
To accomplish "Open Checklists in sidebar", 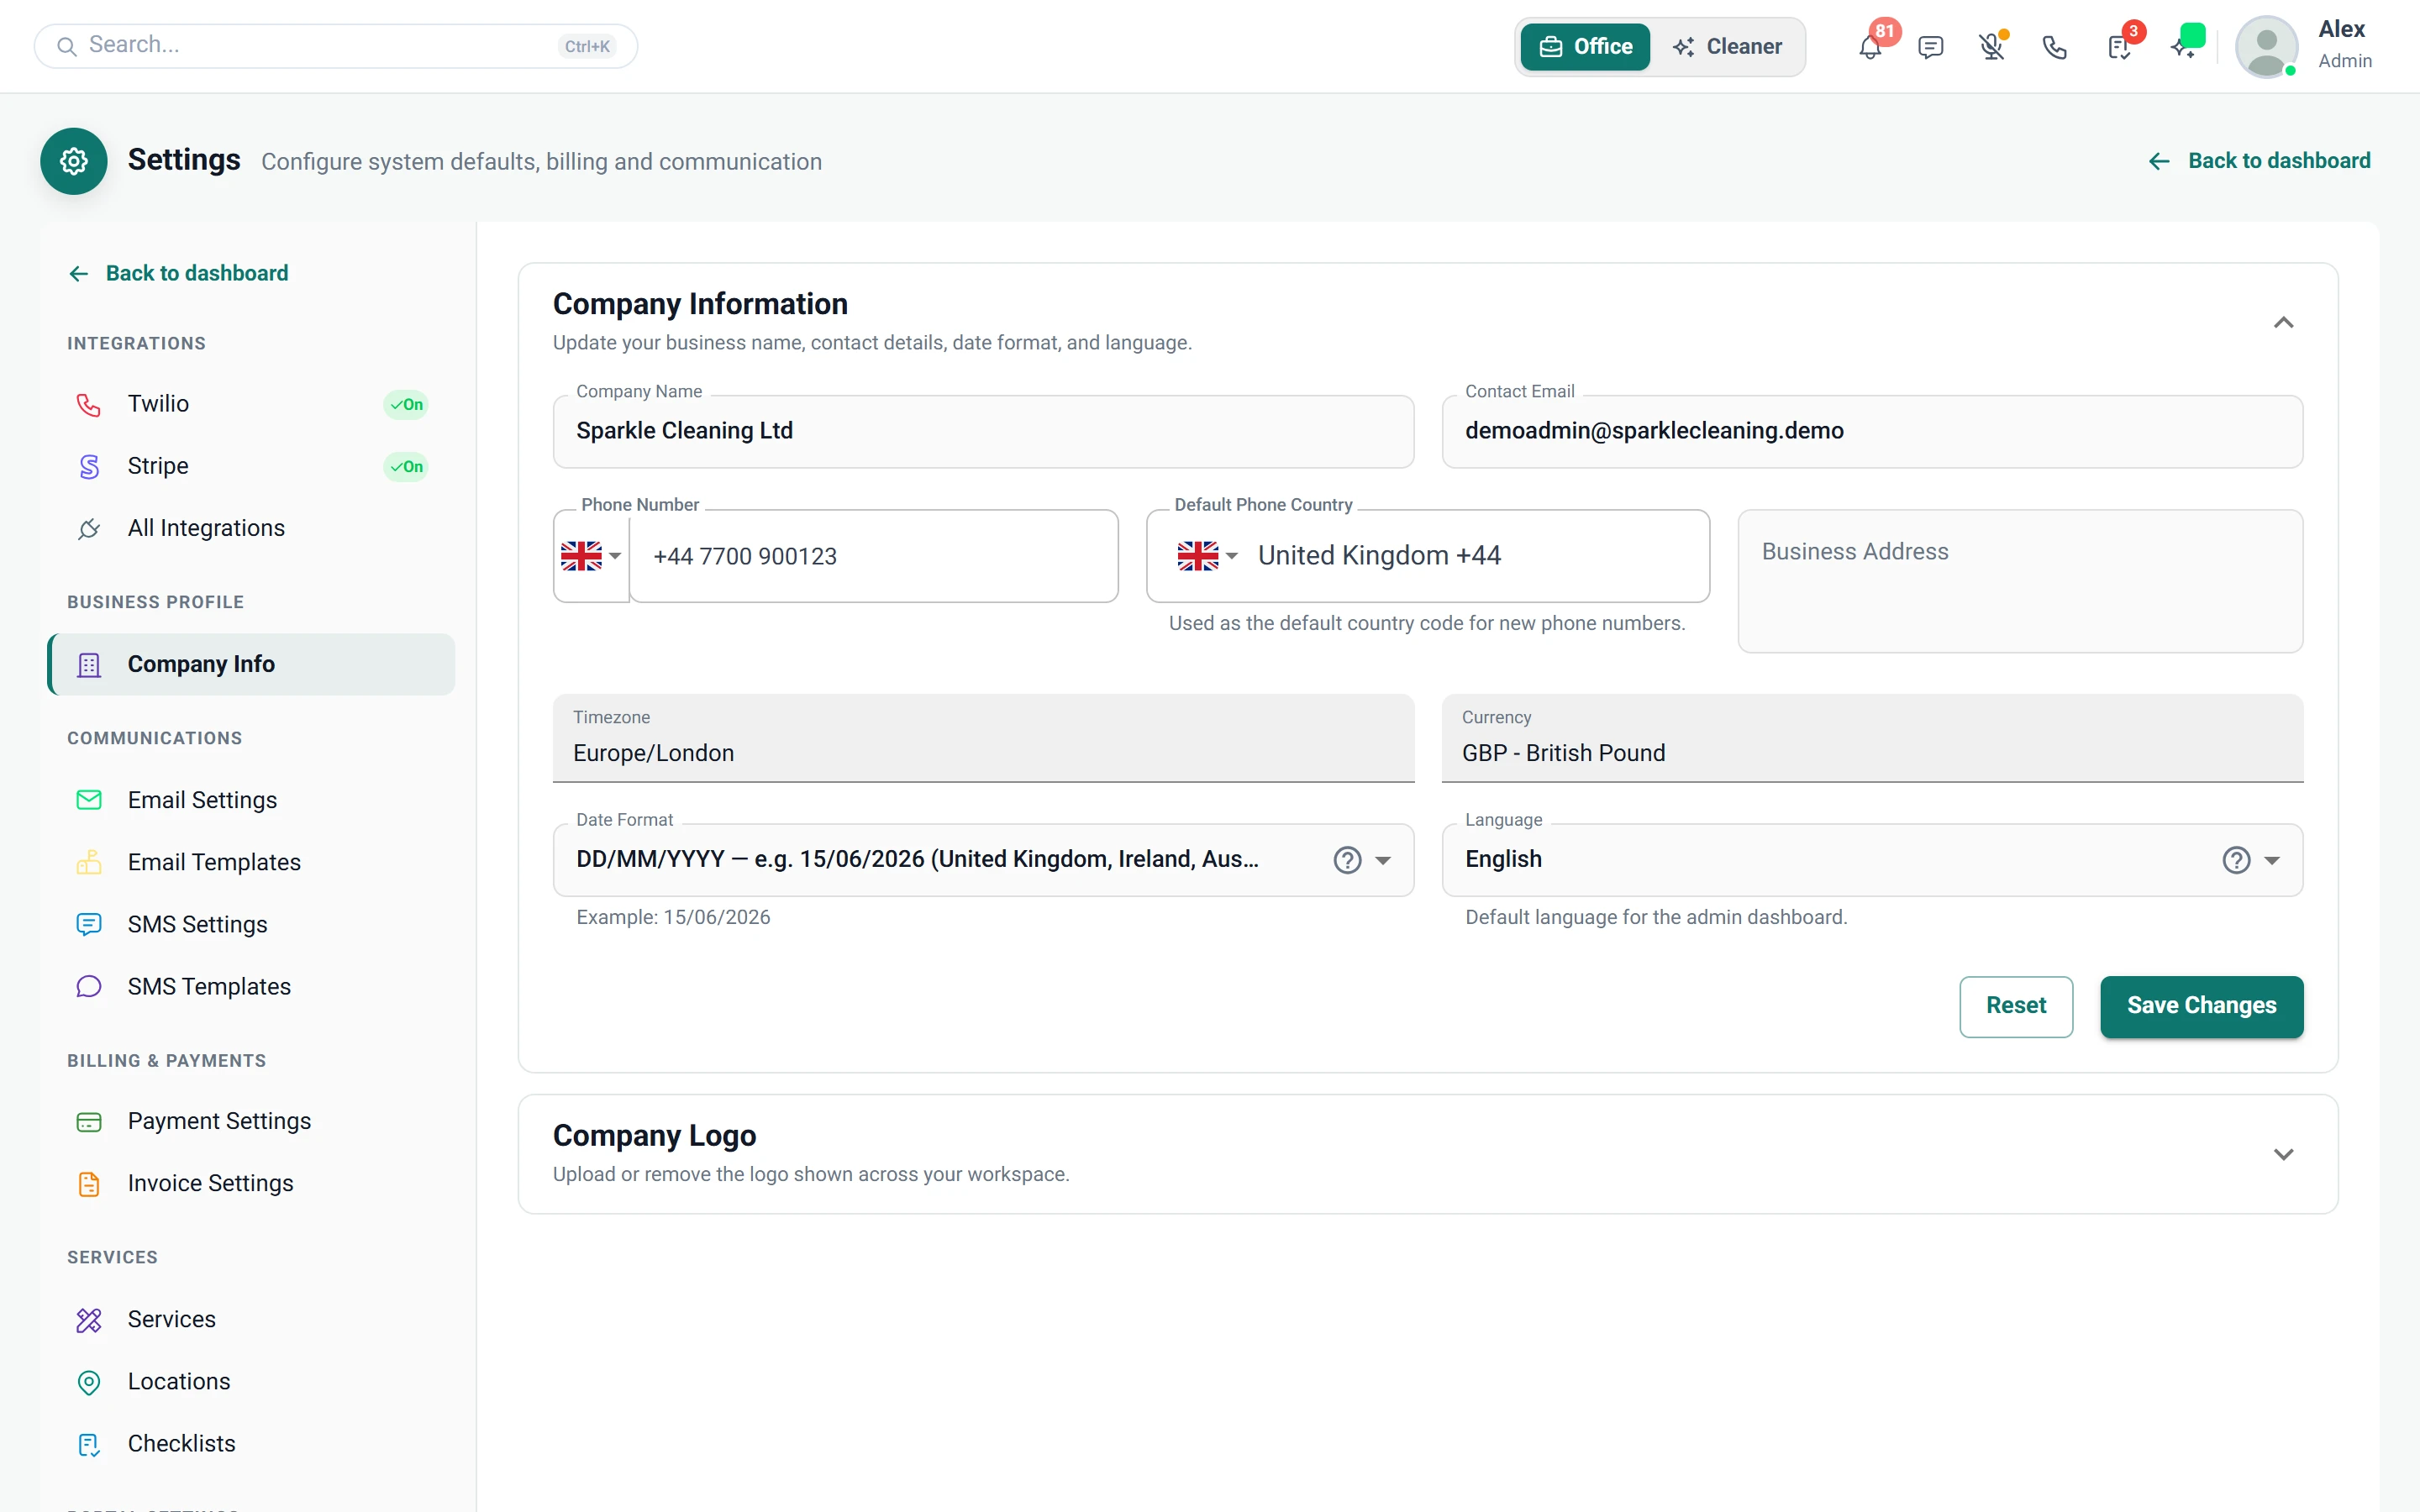I will click(251, 1443).
